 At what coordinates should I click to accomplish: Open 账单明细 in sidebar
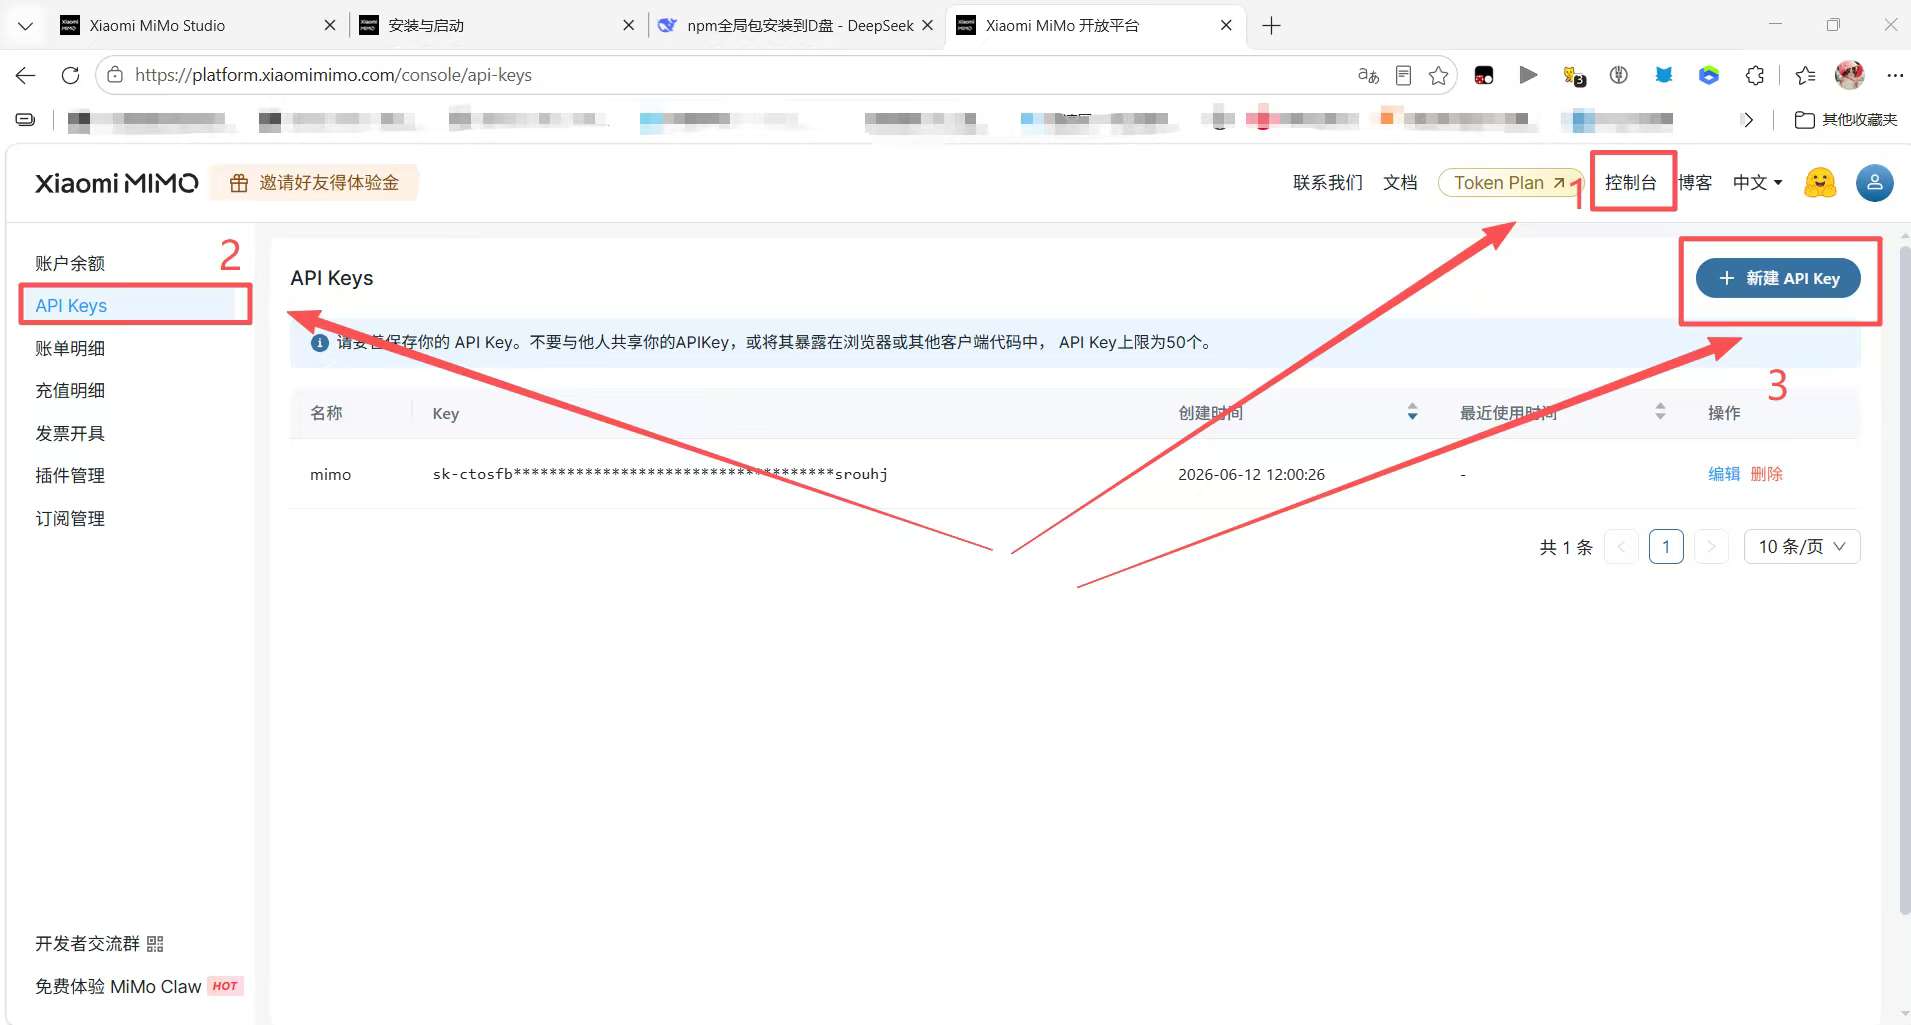pyautogui.click(x=70, y=349)
